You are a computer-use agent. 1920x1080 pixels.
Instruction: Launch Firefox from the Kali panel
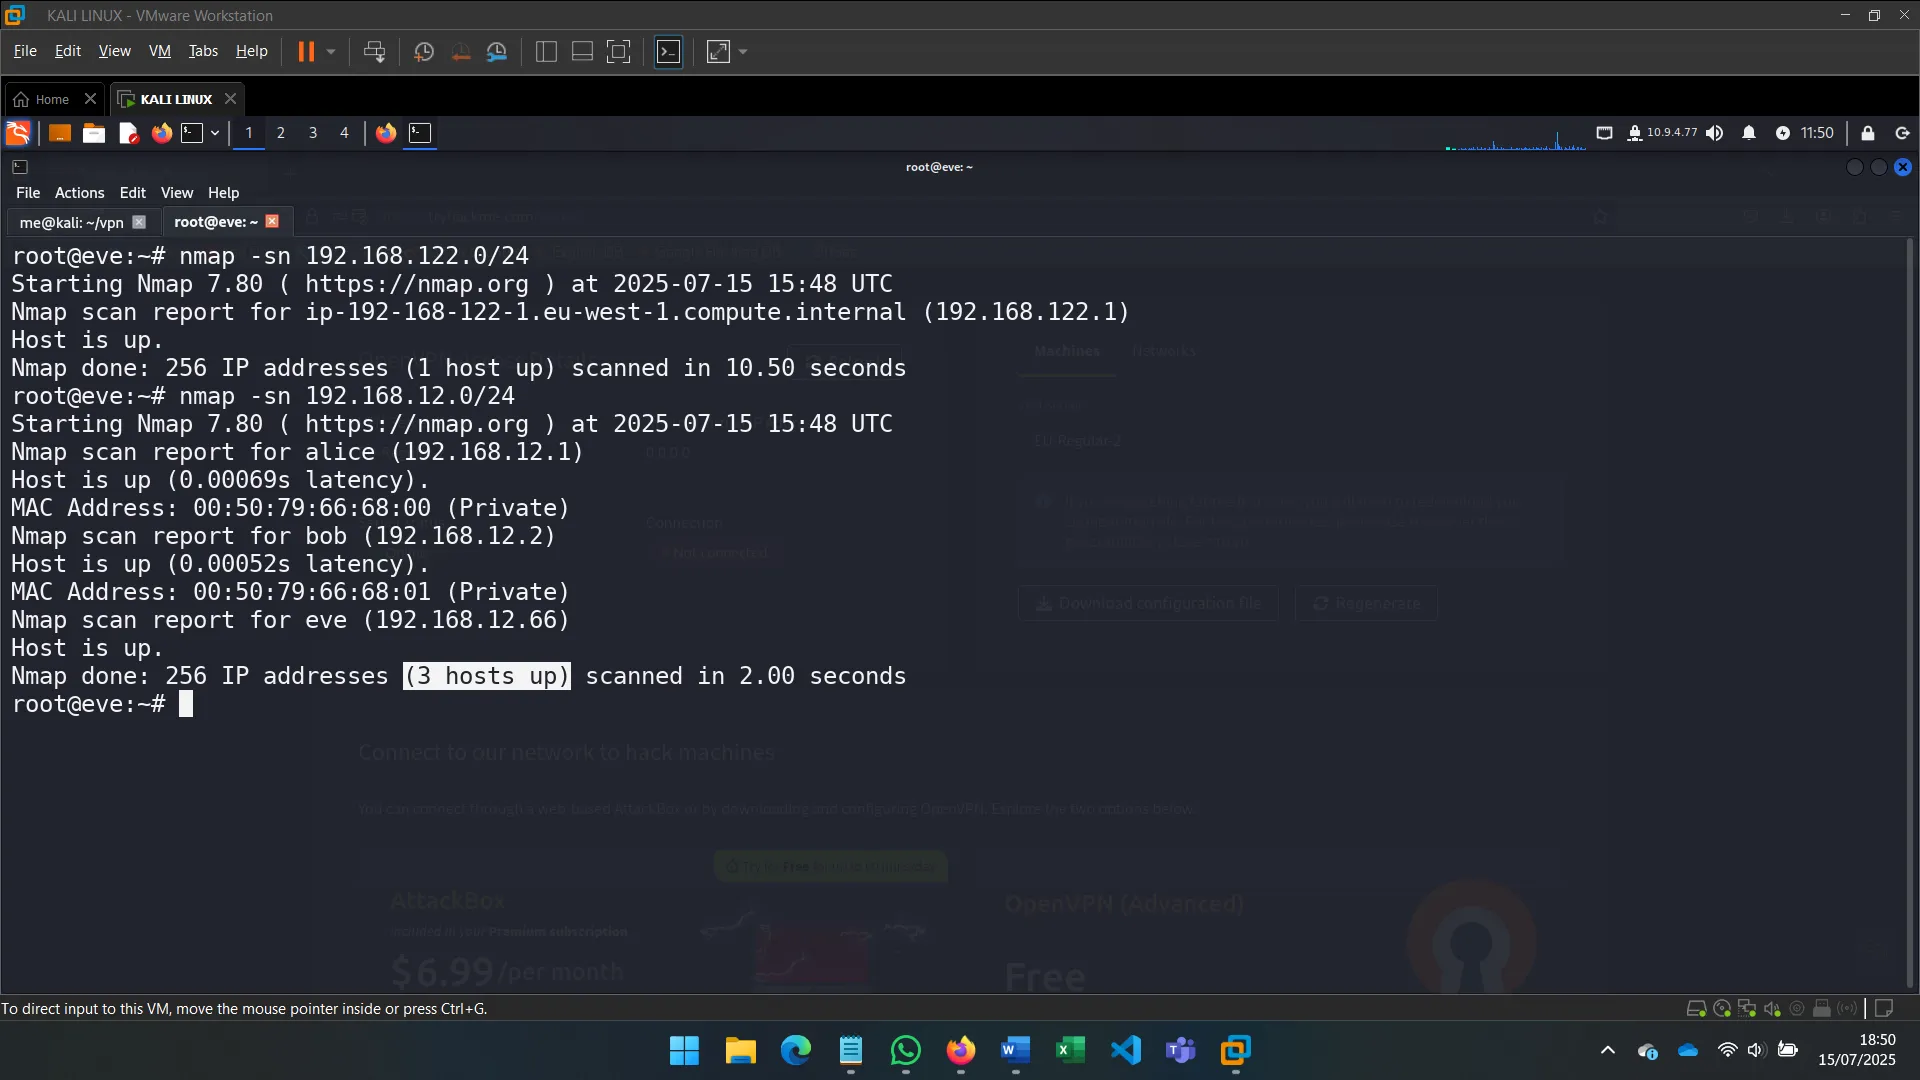click(x=161, y=133)
